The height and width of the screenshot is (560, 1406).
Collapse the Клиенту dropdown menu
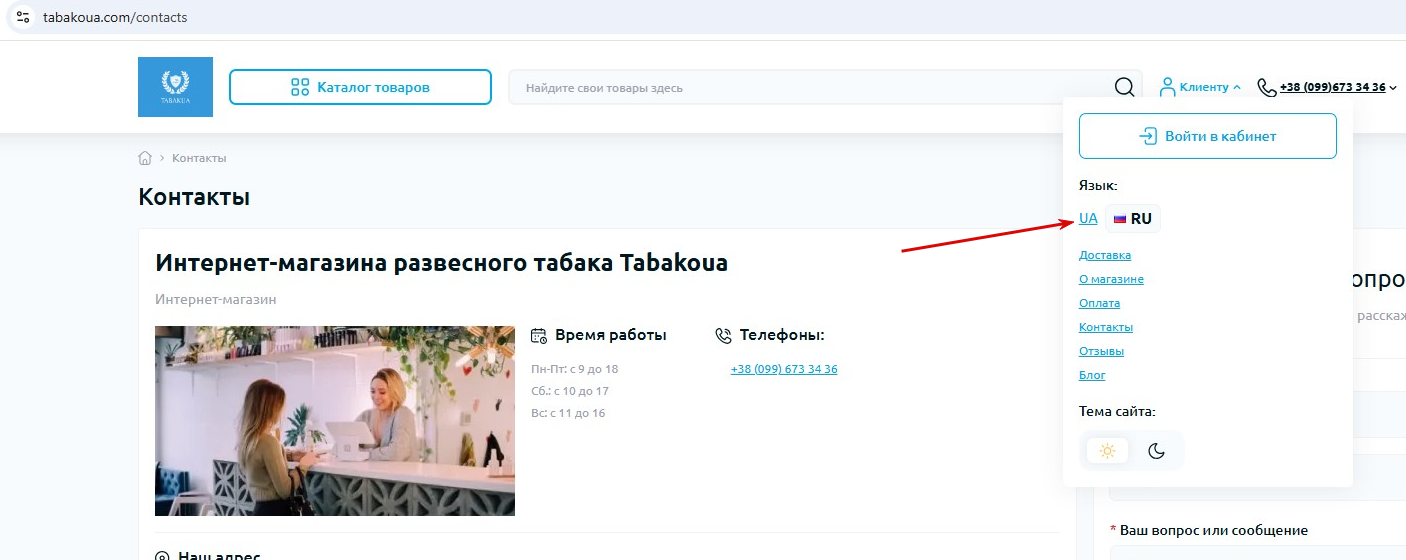(x=1200, y=87)
